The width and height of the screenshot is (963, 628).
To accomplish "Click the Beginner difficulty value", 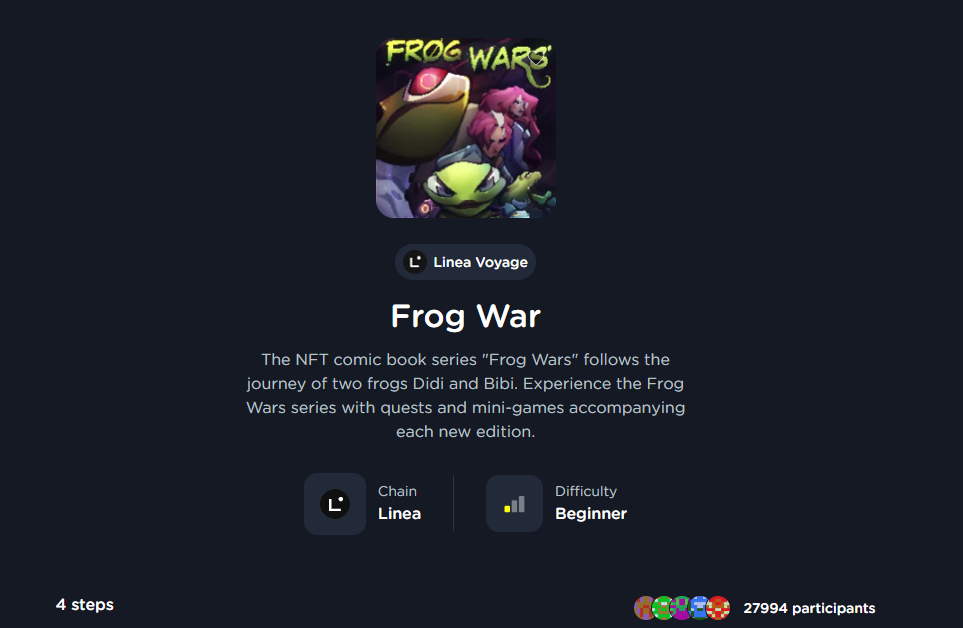I will tap(591, 514).
